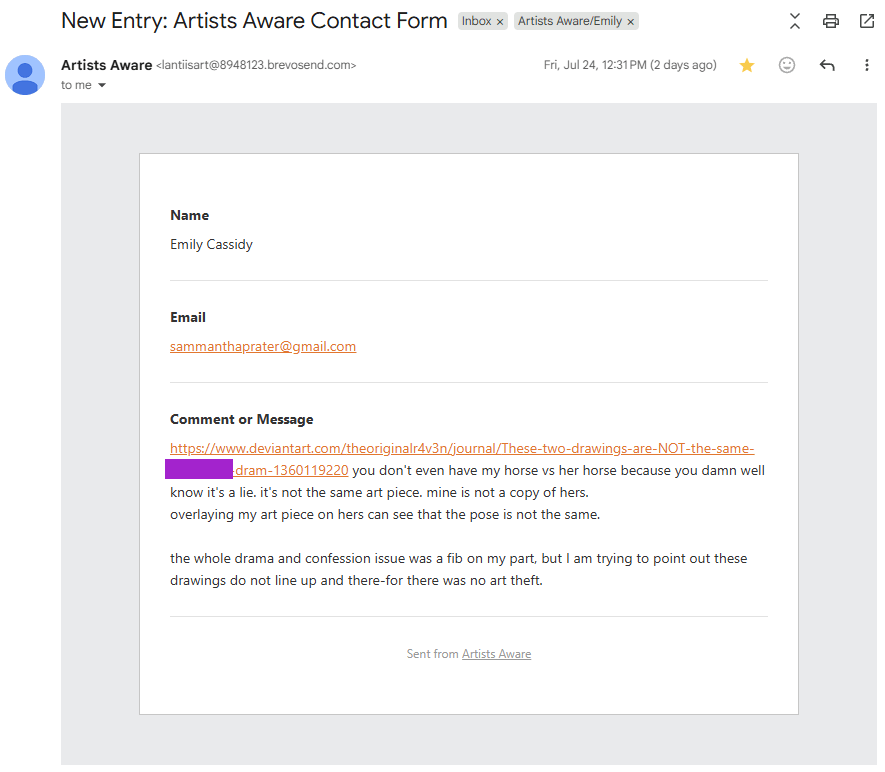
Task: Collapse all messages with the arrows icon
Action: (795, 21)
